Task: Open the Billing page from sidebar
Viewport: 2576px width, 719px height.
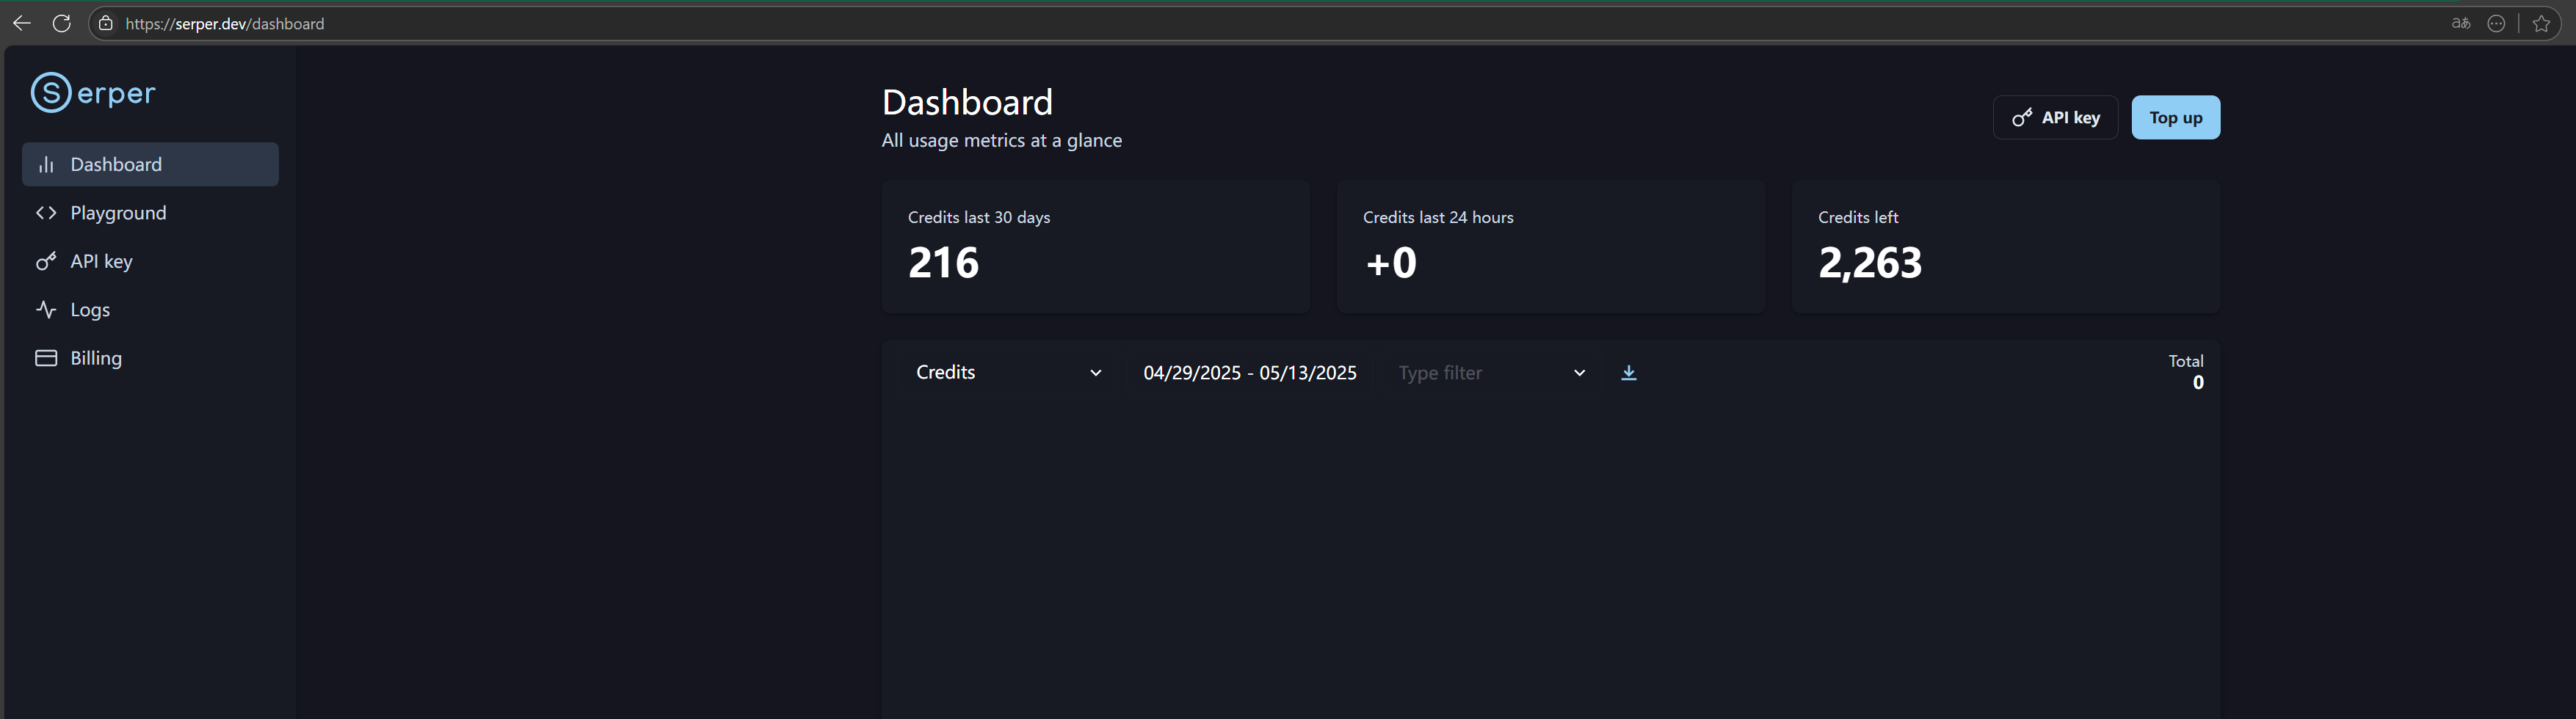Action: tap(96, 358)
